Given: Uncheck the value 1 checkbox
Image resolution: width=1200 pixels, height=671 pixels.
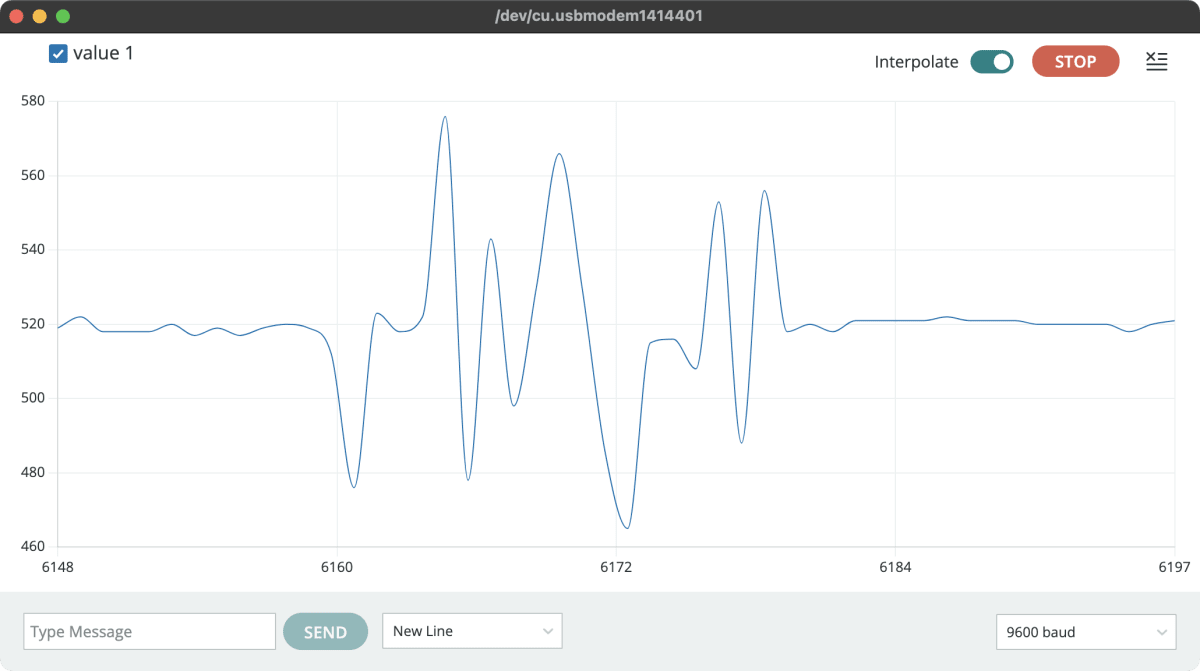Looking at the screenshot, I should tap(58, 53).
